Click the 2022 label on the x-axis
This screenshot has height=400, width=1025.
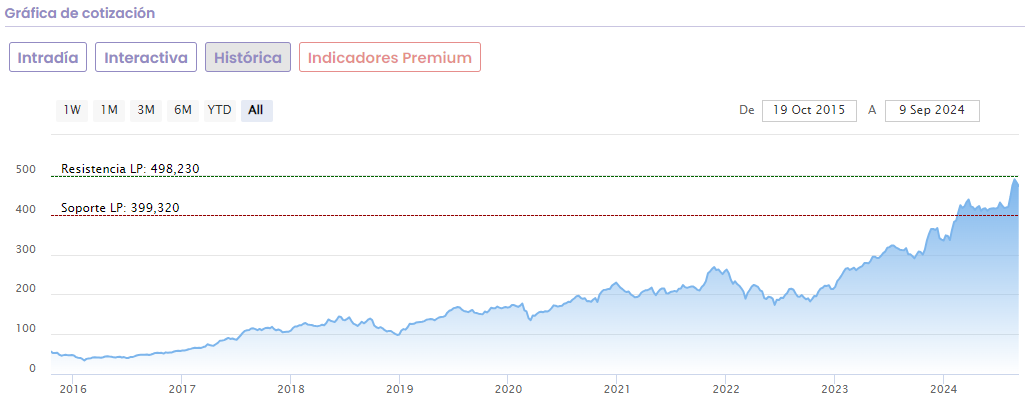click(x=725, y=388)
